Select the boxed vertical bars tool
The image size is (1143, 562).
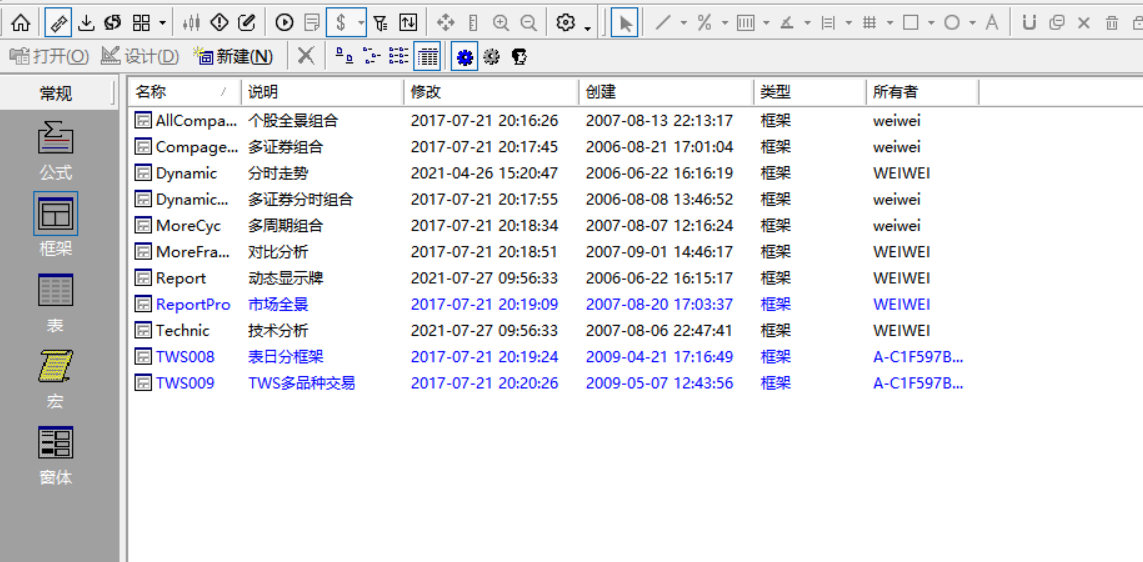[745, 23]
